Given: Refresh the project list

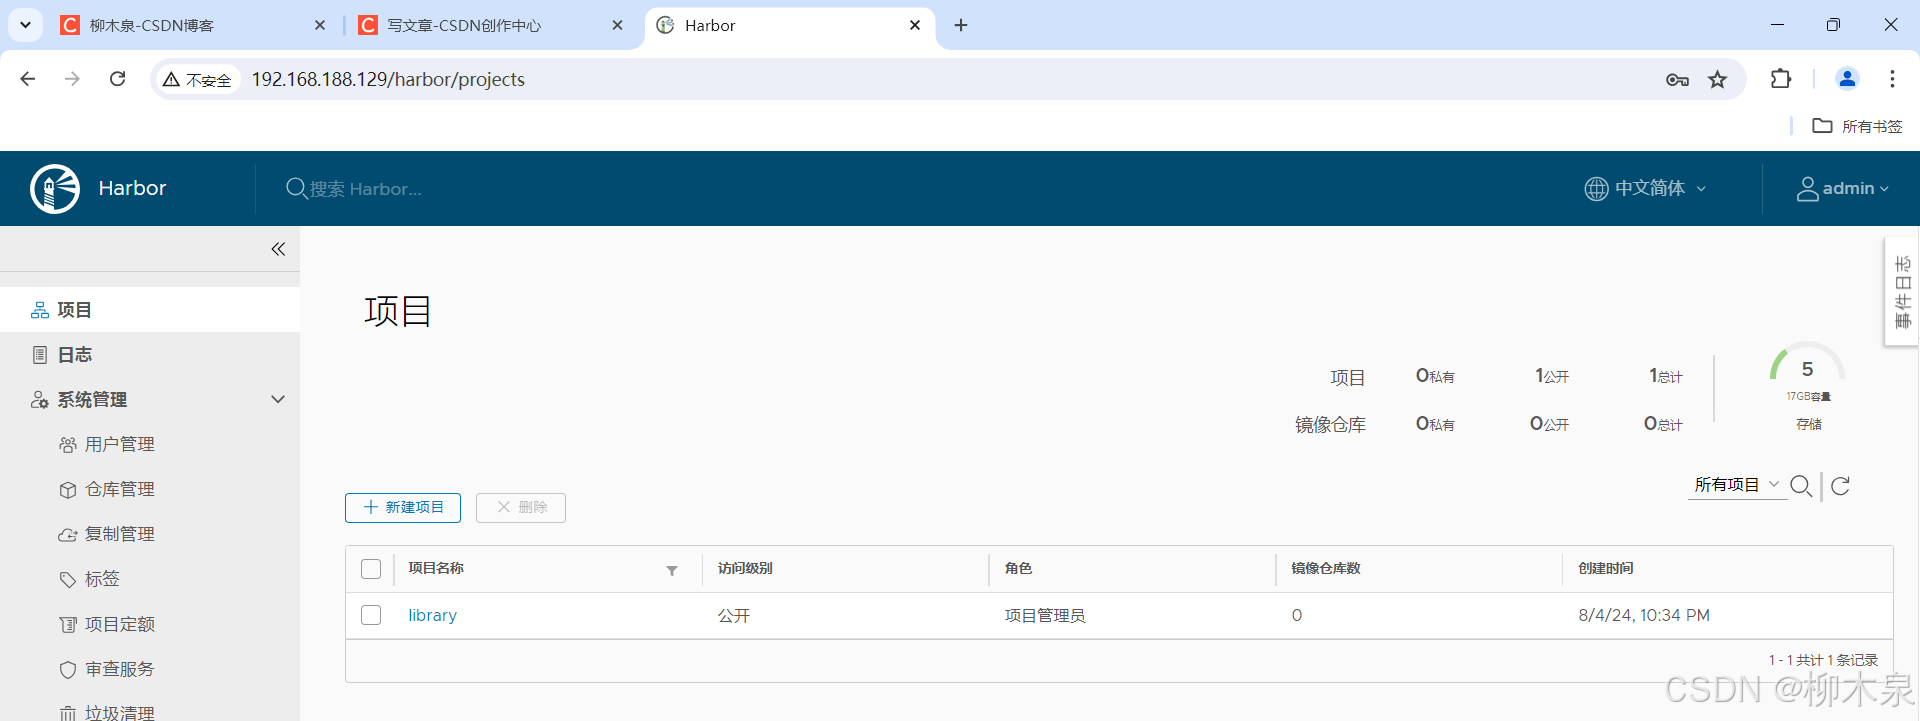Looking at the screenshot, I should point(1840,486).
